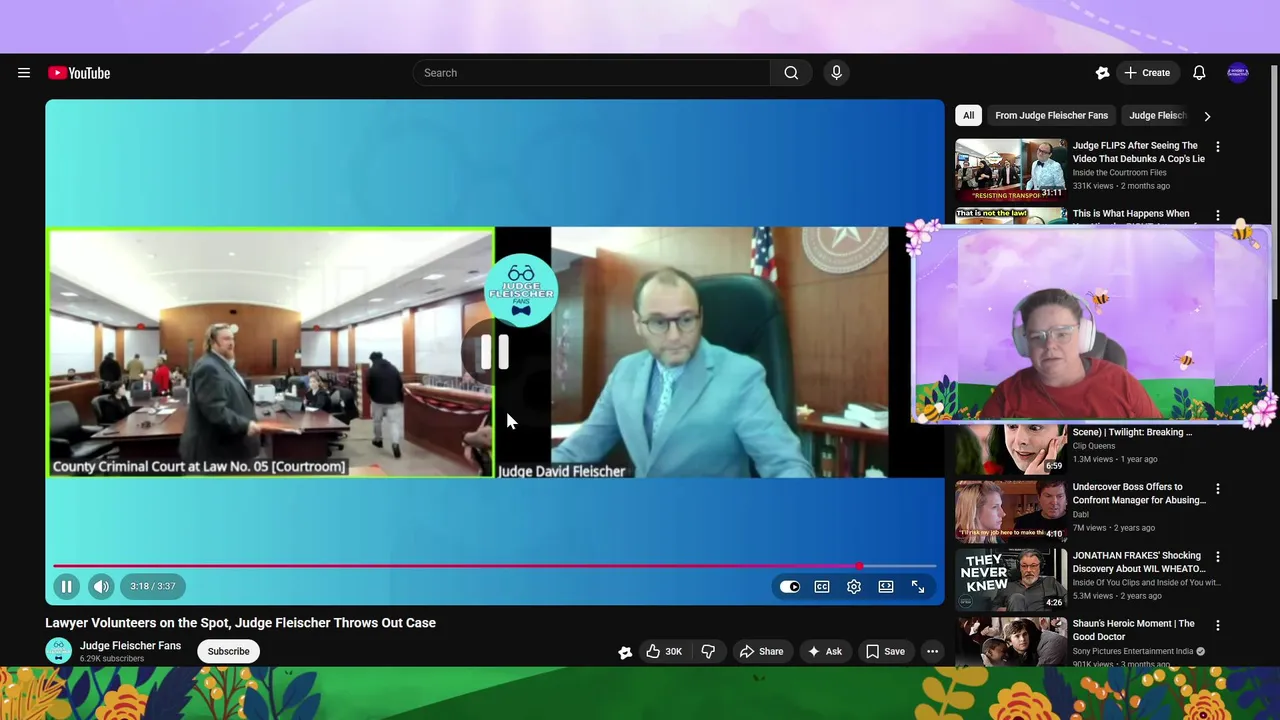
Task: Open the notifications bell
Action: pos(1199,73)
